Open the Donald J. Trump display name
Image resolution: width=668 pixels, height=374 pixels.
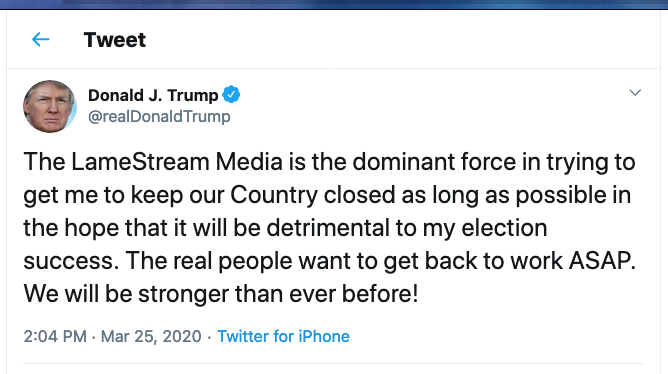coord(153,95)
